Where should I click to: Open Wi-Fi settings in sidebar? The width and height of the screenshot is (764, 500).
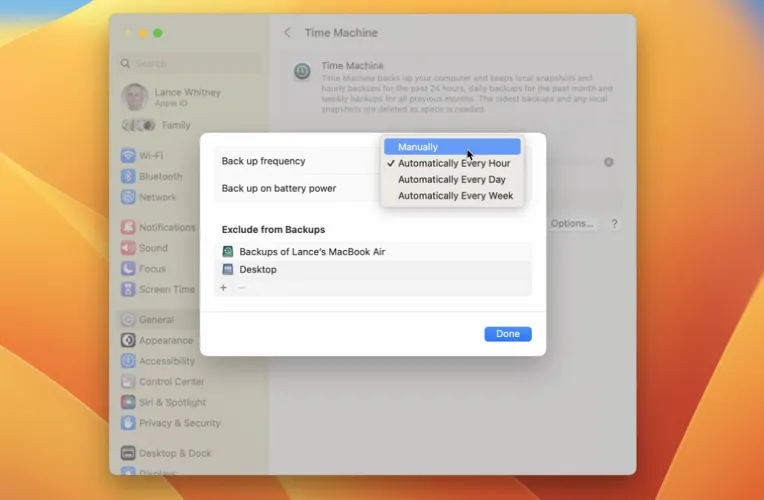(x=151, y=156)
